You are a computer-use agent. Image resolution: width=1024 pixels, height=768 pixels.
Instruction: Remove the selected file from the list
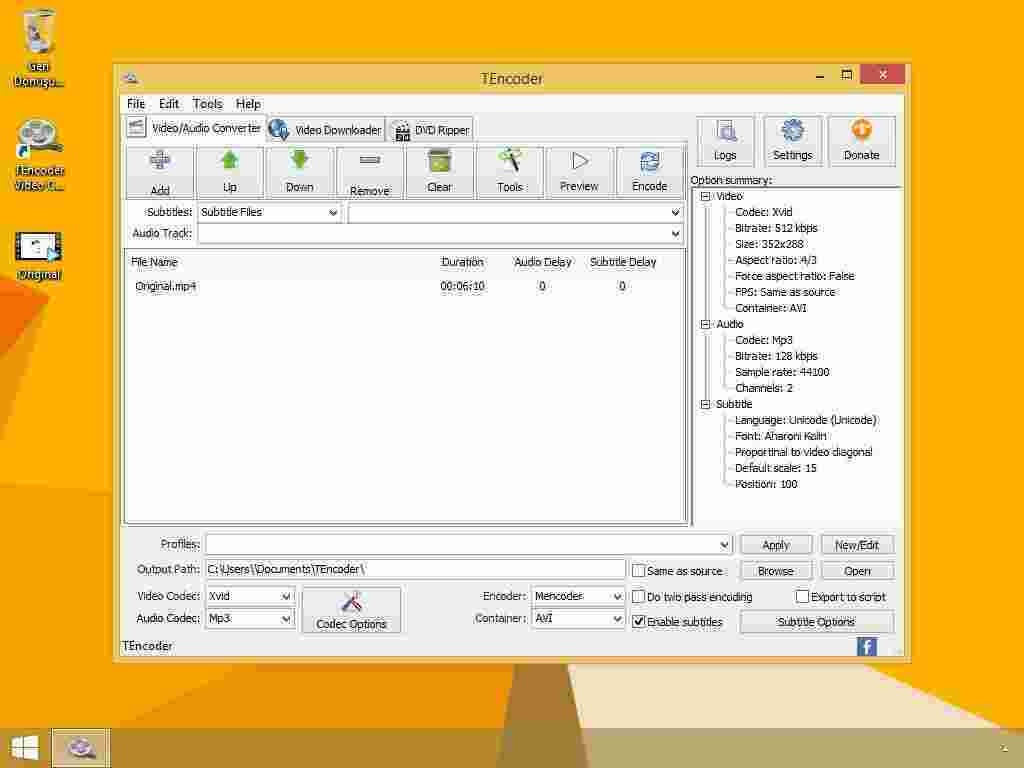(370, 172)
